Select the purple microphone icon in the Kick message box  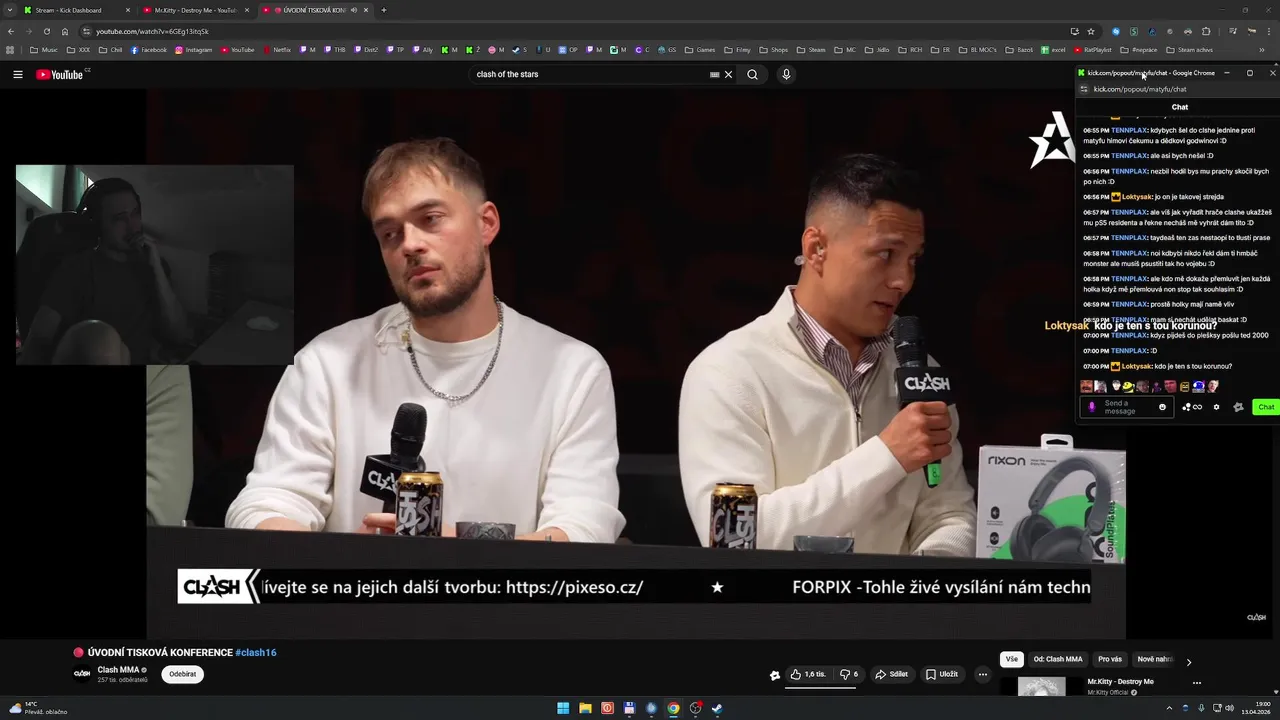pos(1091,407)
